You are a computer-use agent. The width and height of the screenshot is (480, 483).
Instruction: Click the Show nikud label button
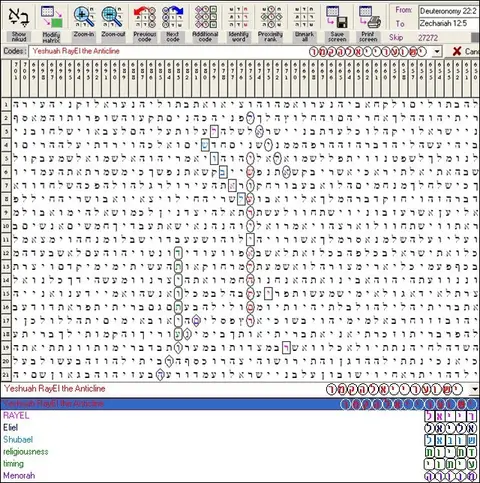click(x=19, y=37)
